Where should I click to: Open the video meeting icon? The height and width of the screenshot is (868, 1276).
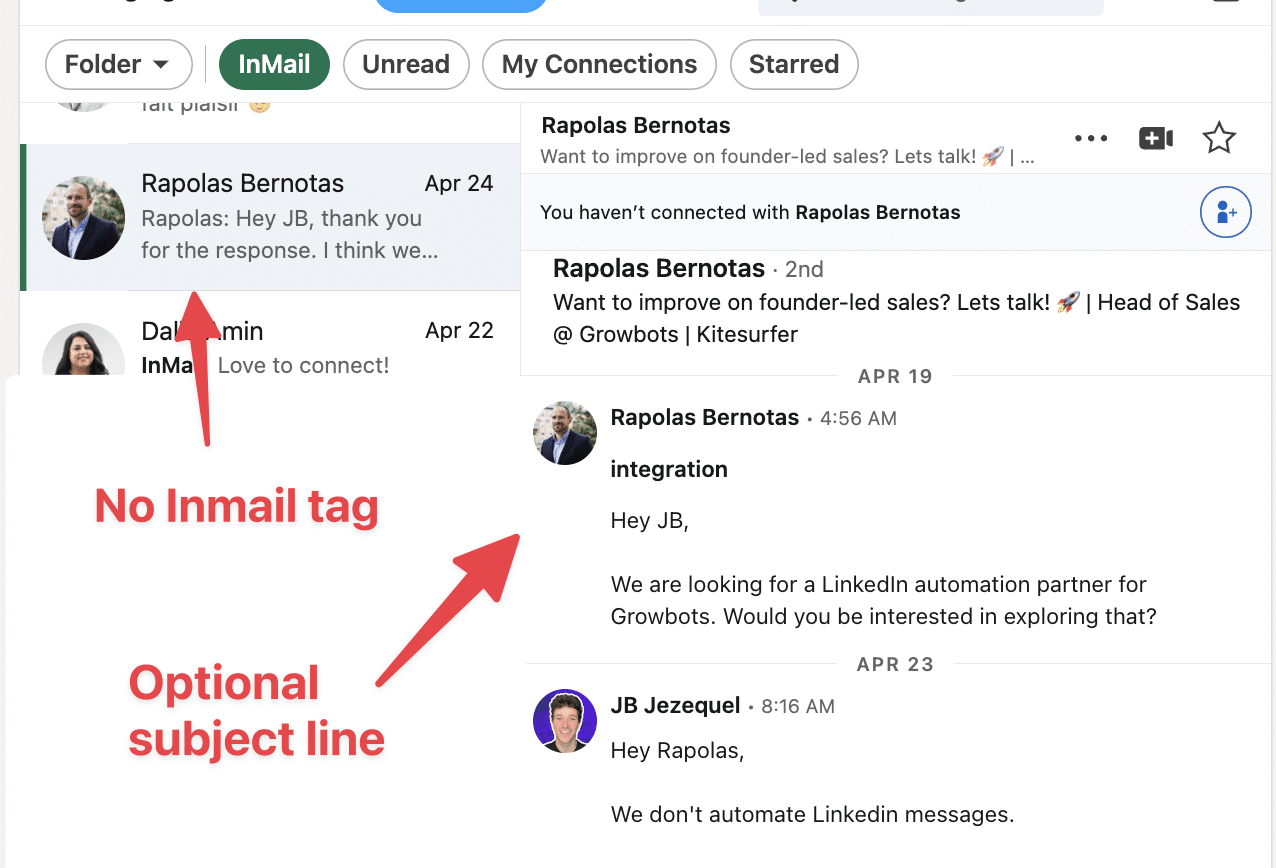(1155, 138)
